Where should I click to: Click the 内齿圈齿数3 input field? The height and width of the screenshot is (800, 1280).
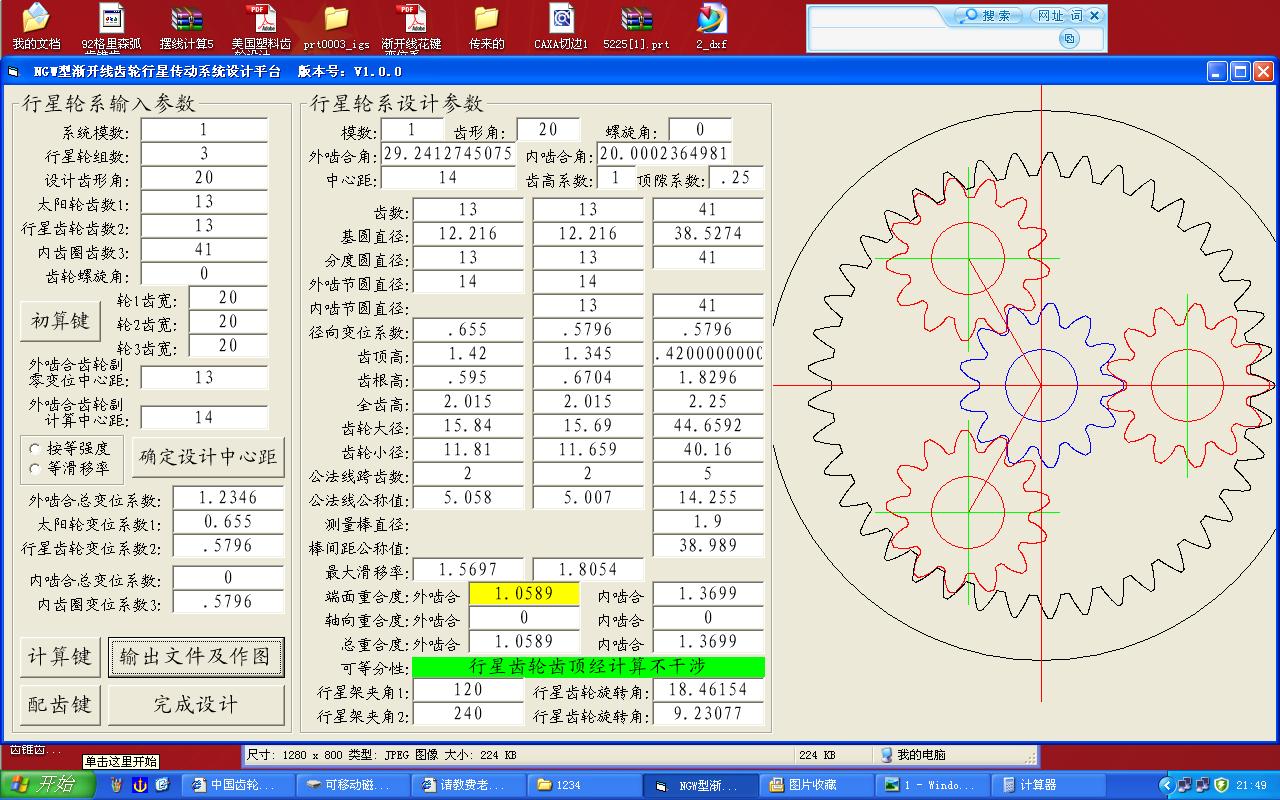click(204, 250)
